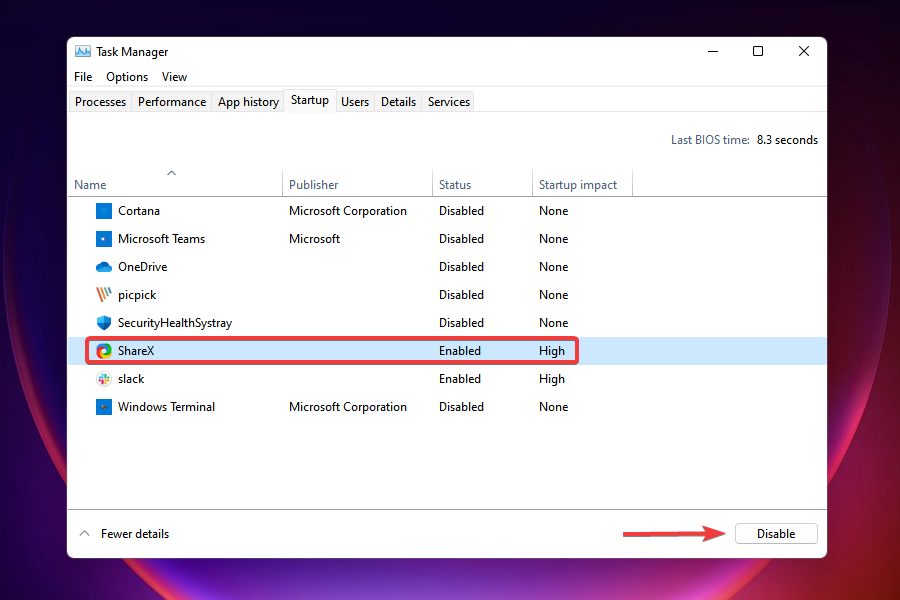Select the Startup tab
The image size is (900, 600).
coord(310,100)
